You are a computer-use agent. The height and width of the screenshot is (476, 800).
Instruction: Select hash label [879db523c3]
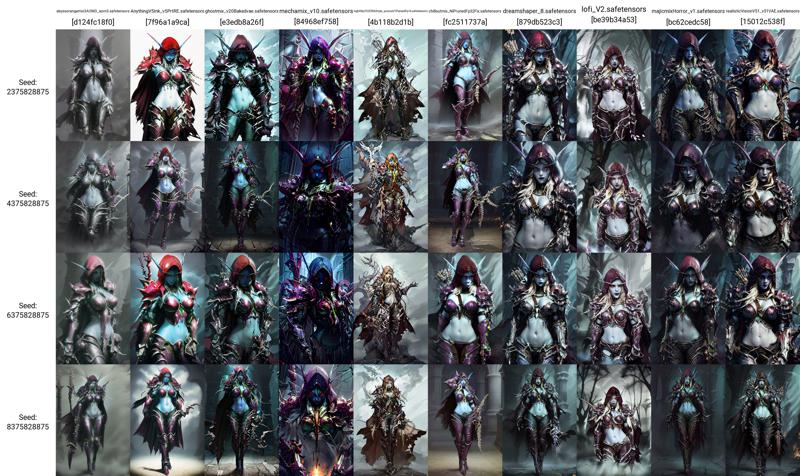(x=539, y=22)
